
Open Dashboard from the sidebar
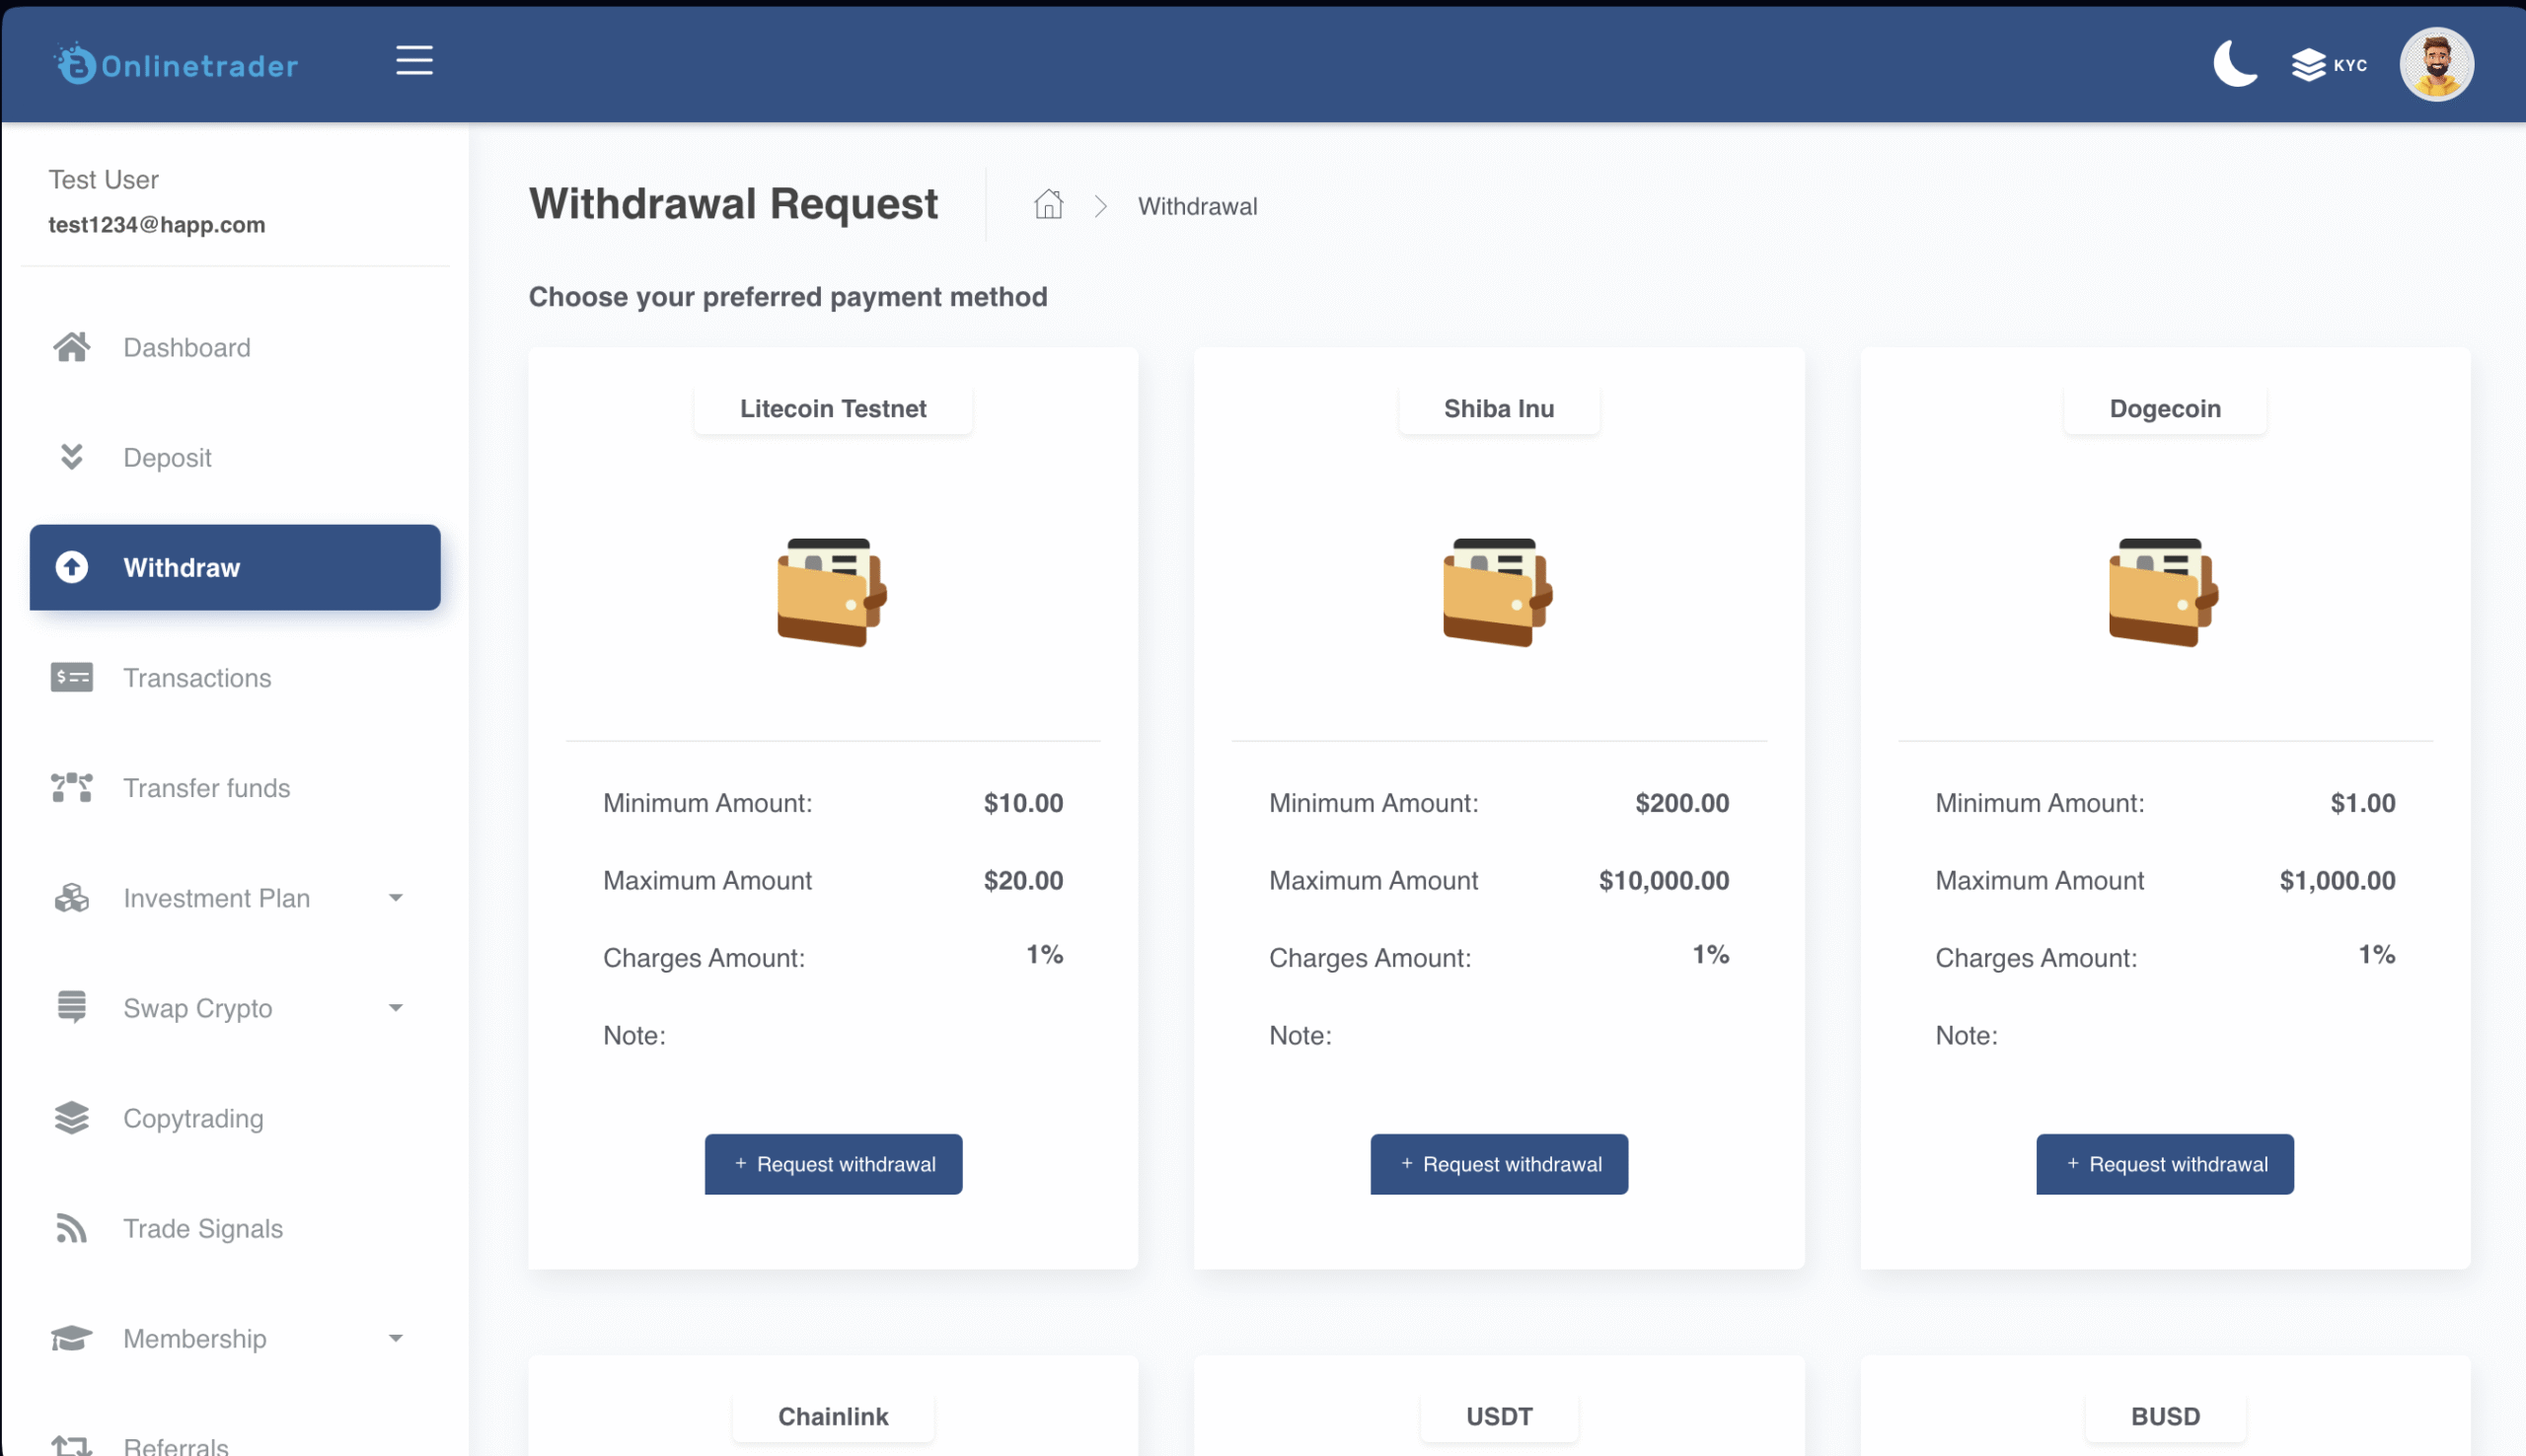tap(235, 347)
